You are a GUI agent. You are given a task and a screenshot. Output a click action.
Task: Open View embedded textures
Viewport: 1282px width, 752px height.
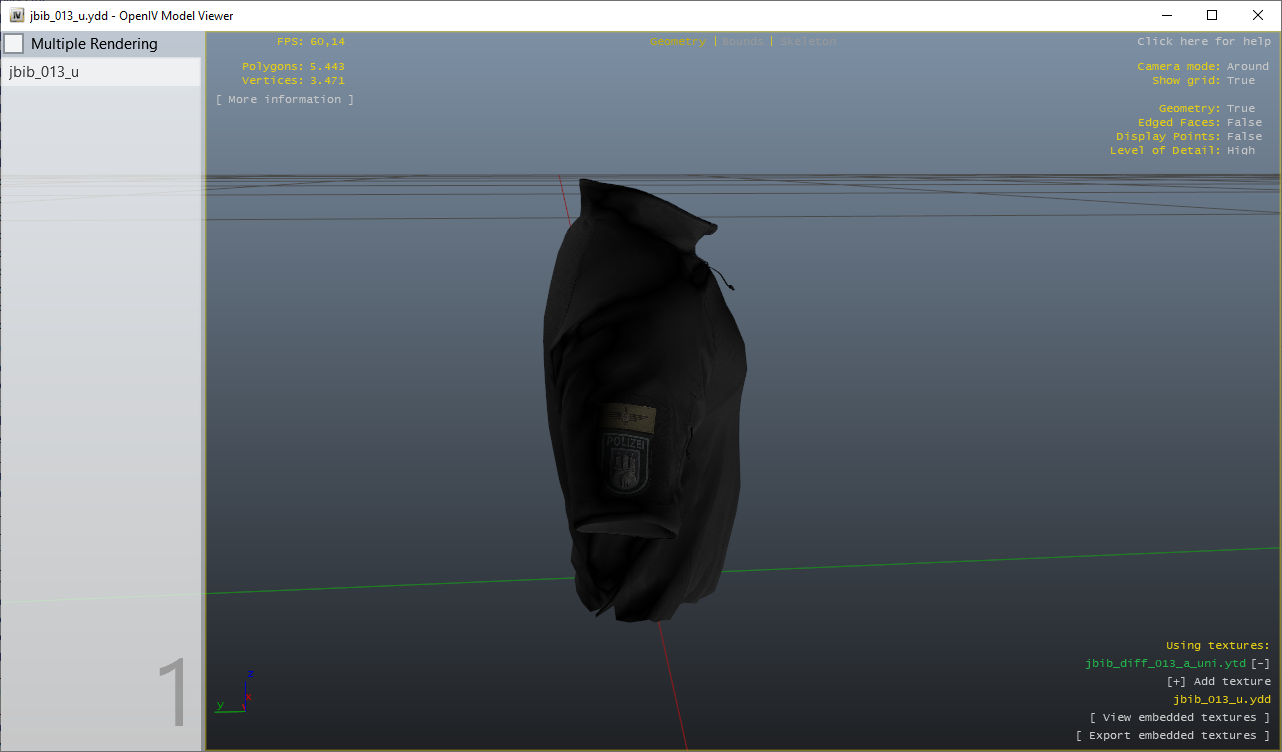(1180, 718)
